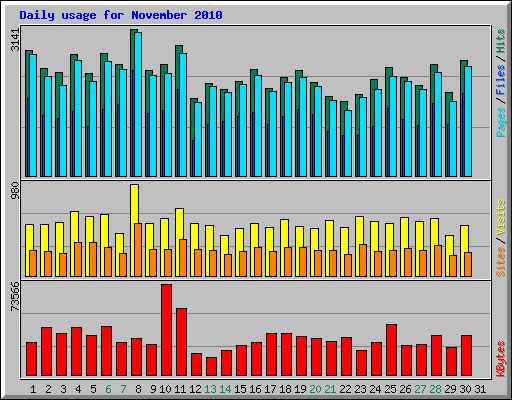This screenshot has height=400, width=512.
Task: Click the green weekend day 7 label
Action: 123,389
